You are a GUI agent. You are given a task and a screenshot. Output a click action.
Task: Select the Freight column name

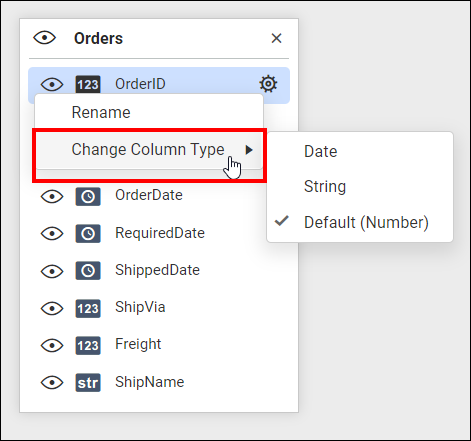(138, 344)
